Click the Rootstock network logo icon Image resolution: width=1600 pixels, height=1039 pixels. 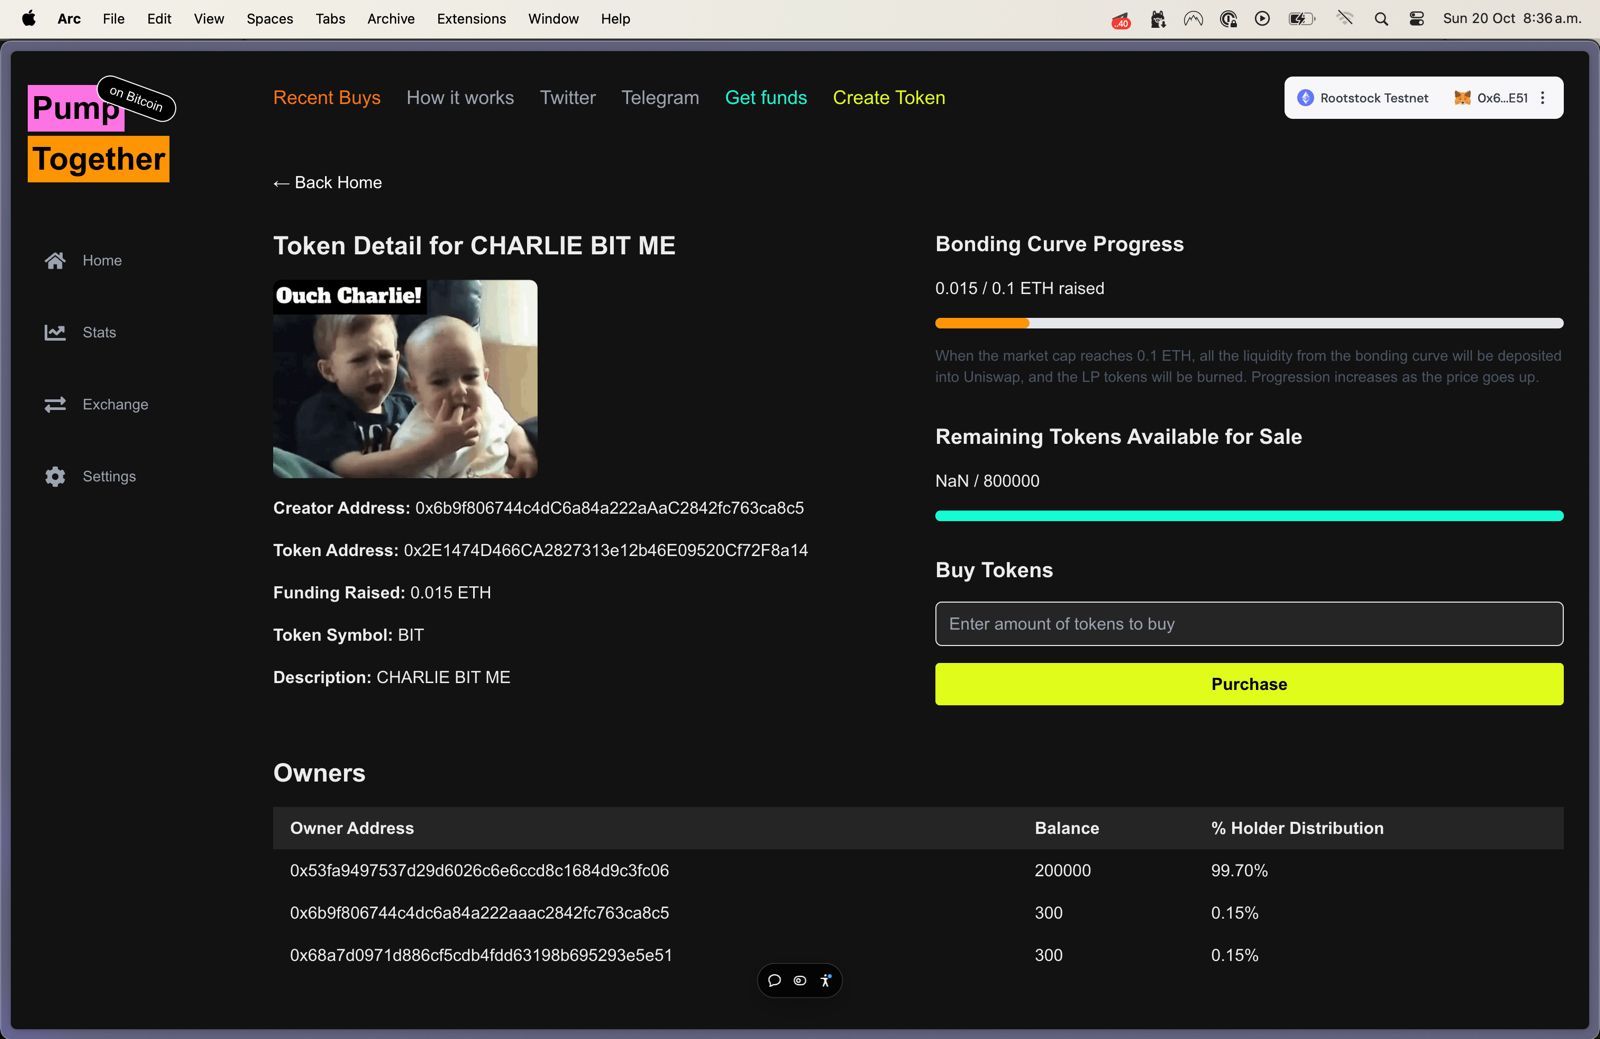1305,98
